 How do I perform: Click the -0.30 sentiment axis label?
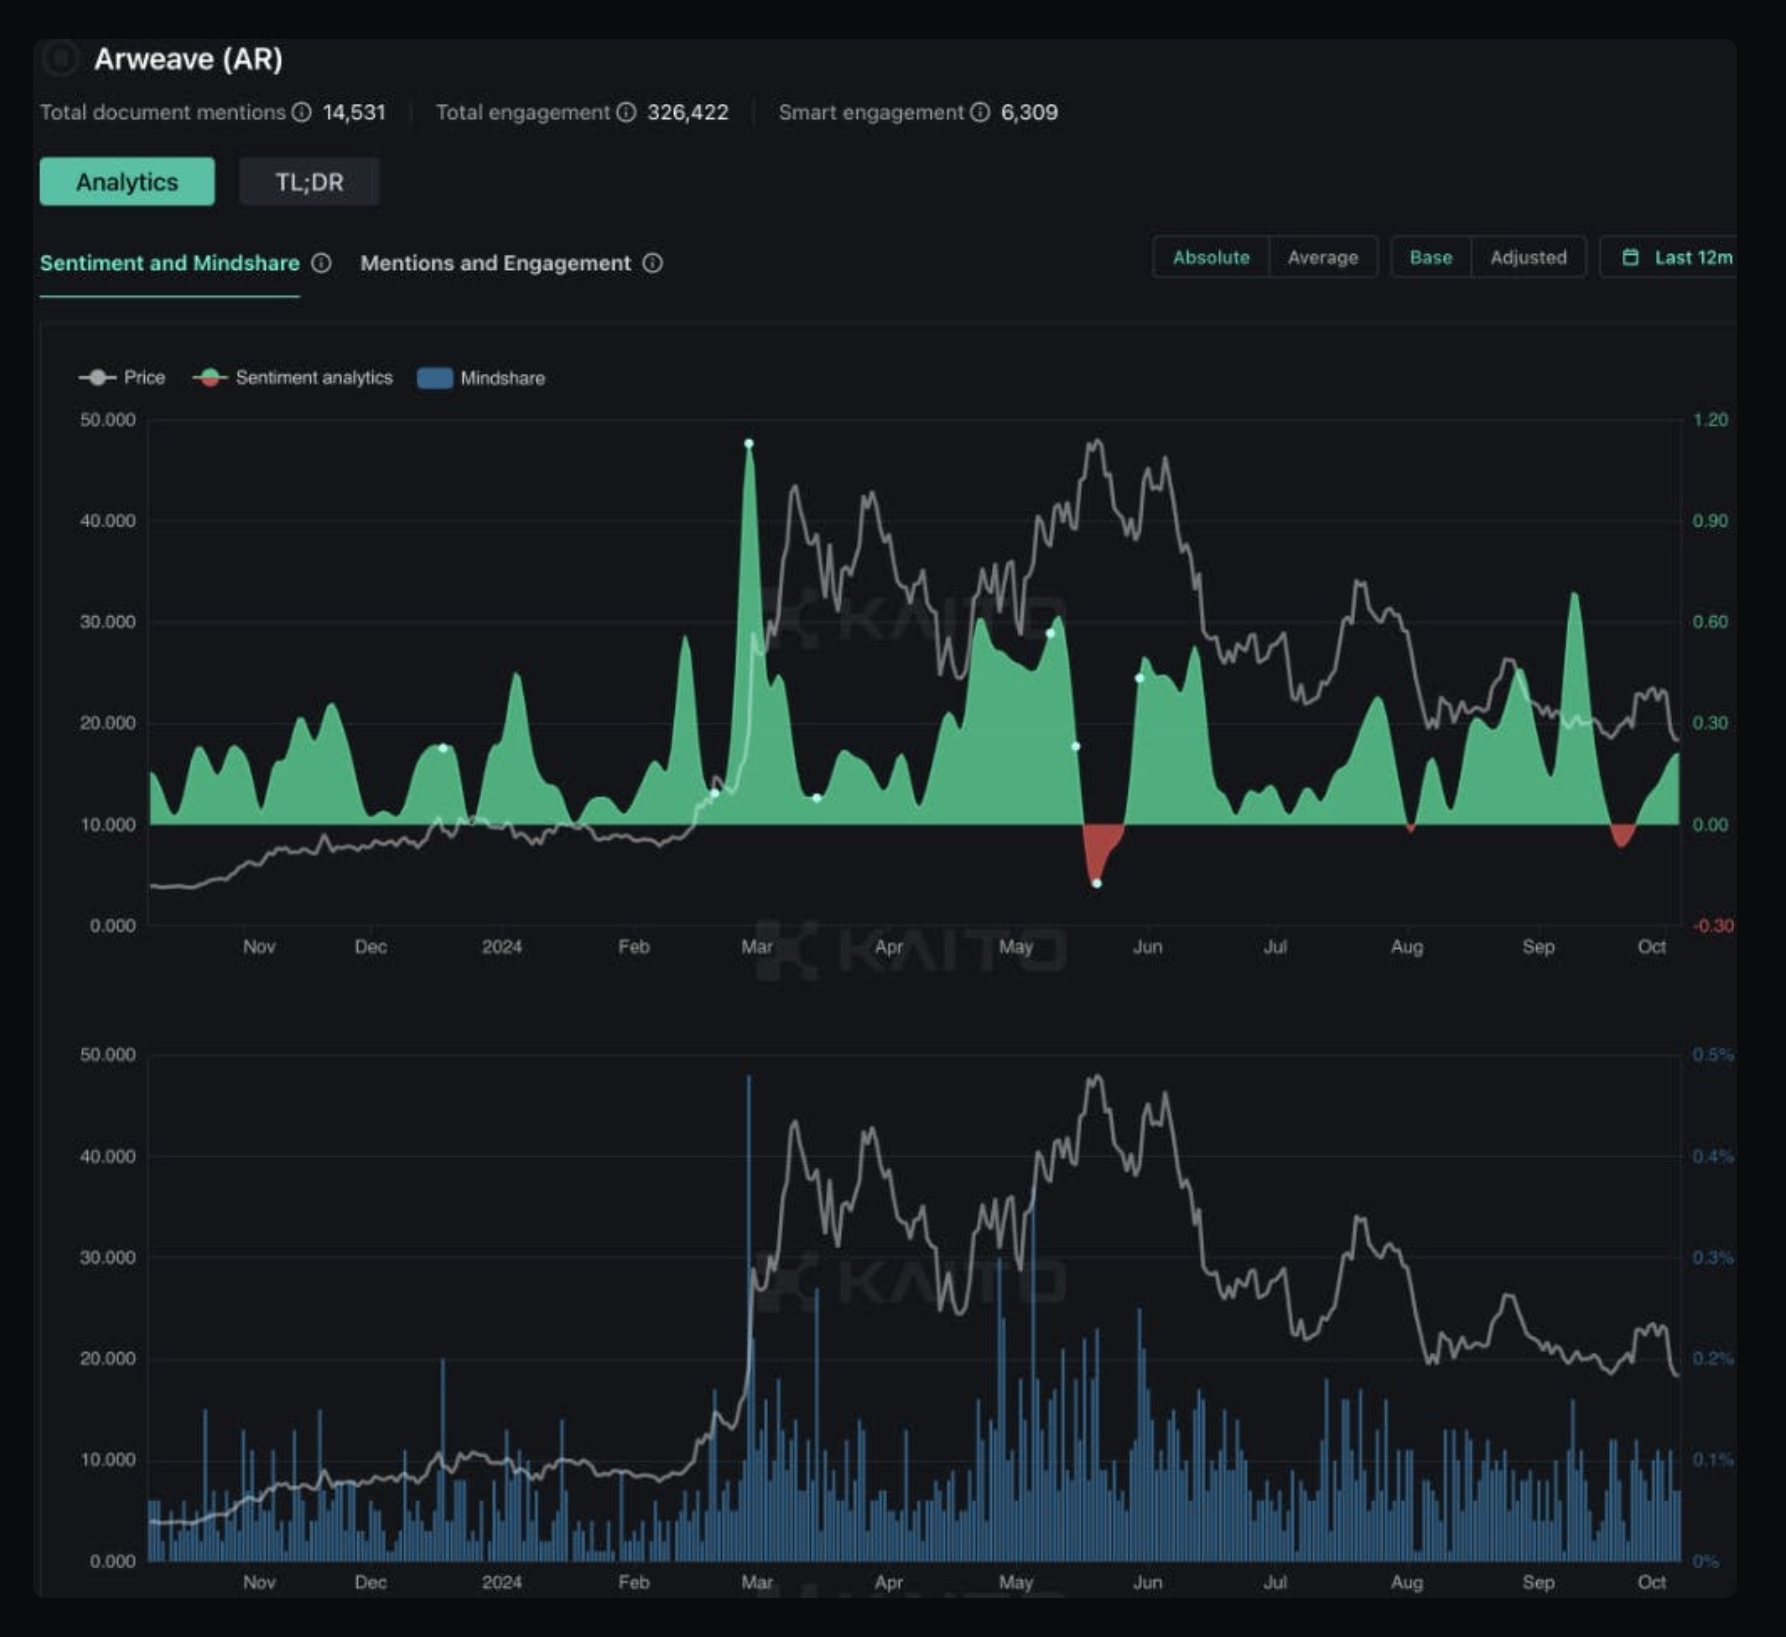1712,925
